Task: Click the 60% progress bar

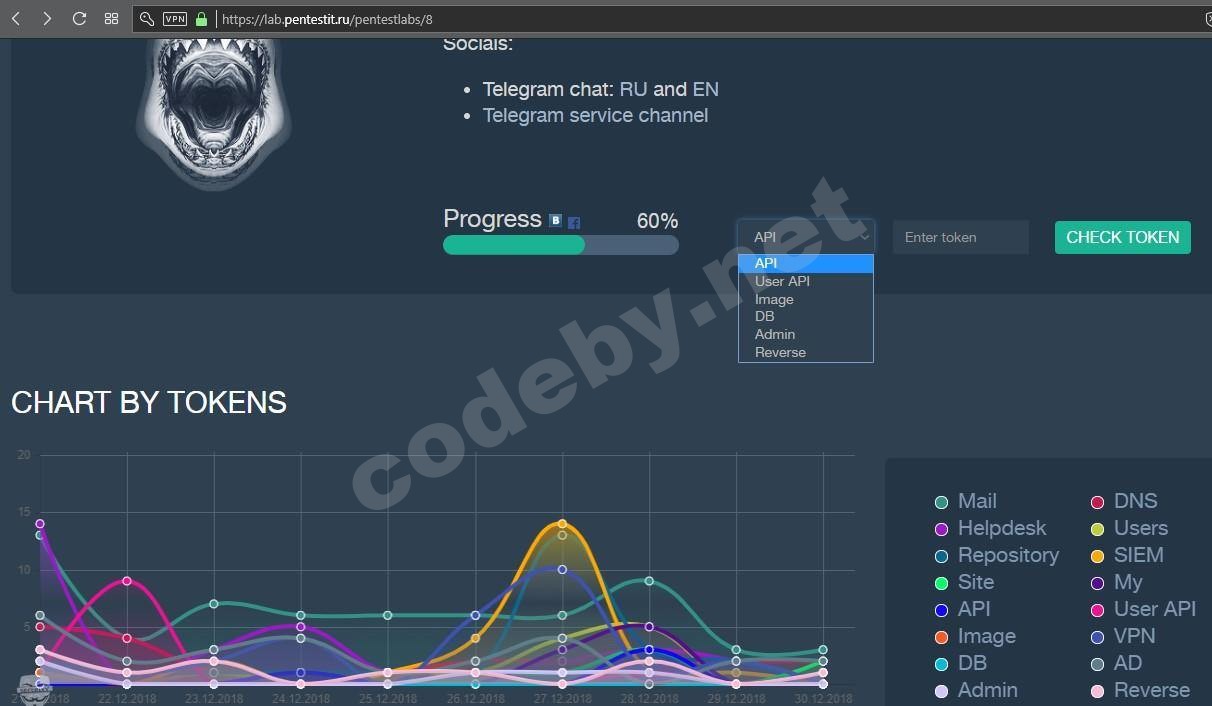Action: tap(560, 245)
